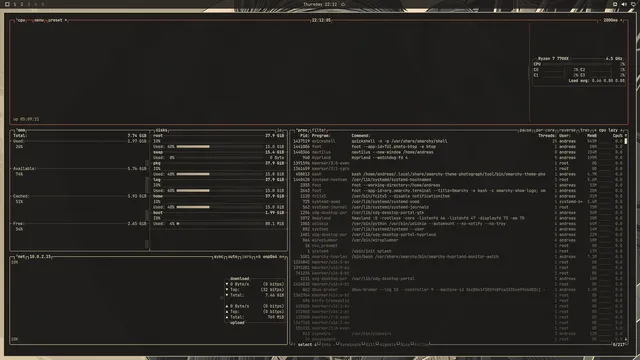The image size is (640, 360).
Task: Select the omarchy-hyprland-monitor-watch process row
Action: [x=457, y=257]
